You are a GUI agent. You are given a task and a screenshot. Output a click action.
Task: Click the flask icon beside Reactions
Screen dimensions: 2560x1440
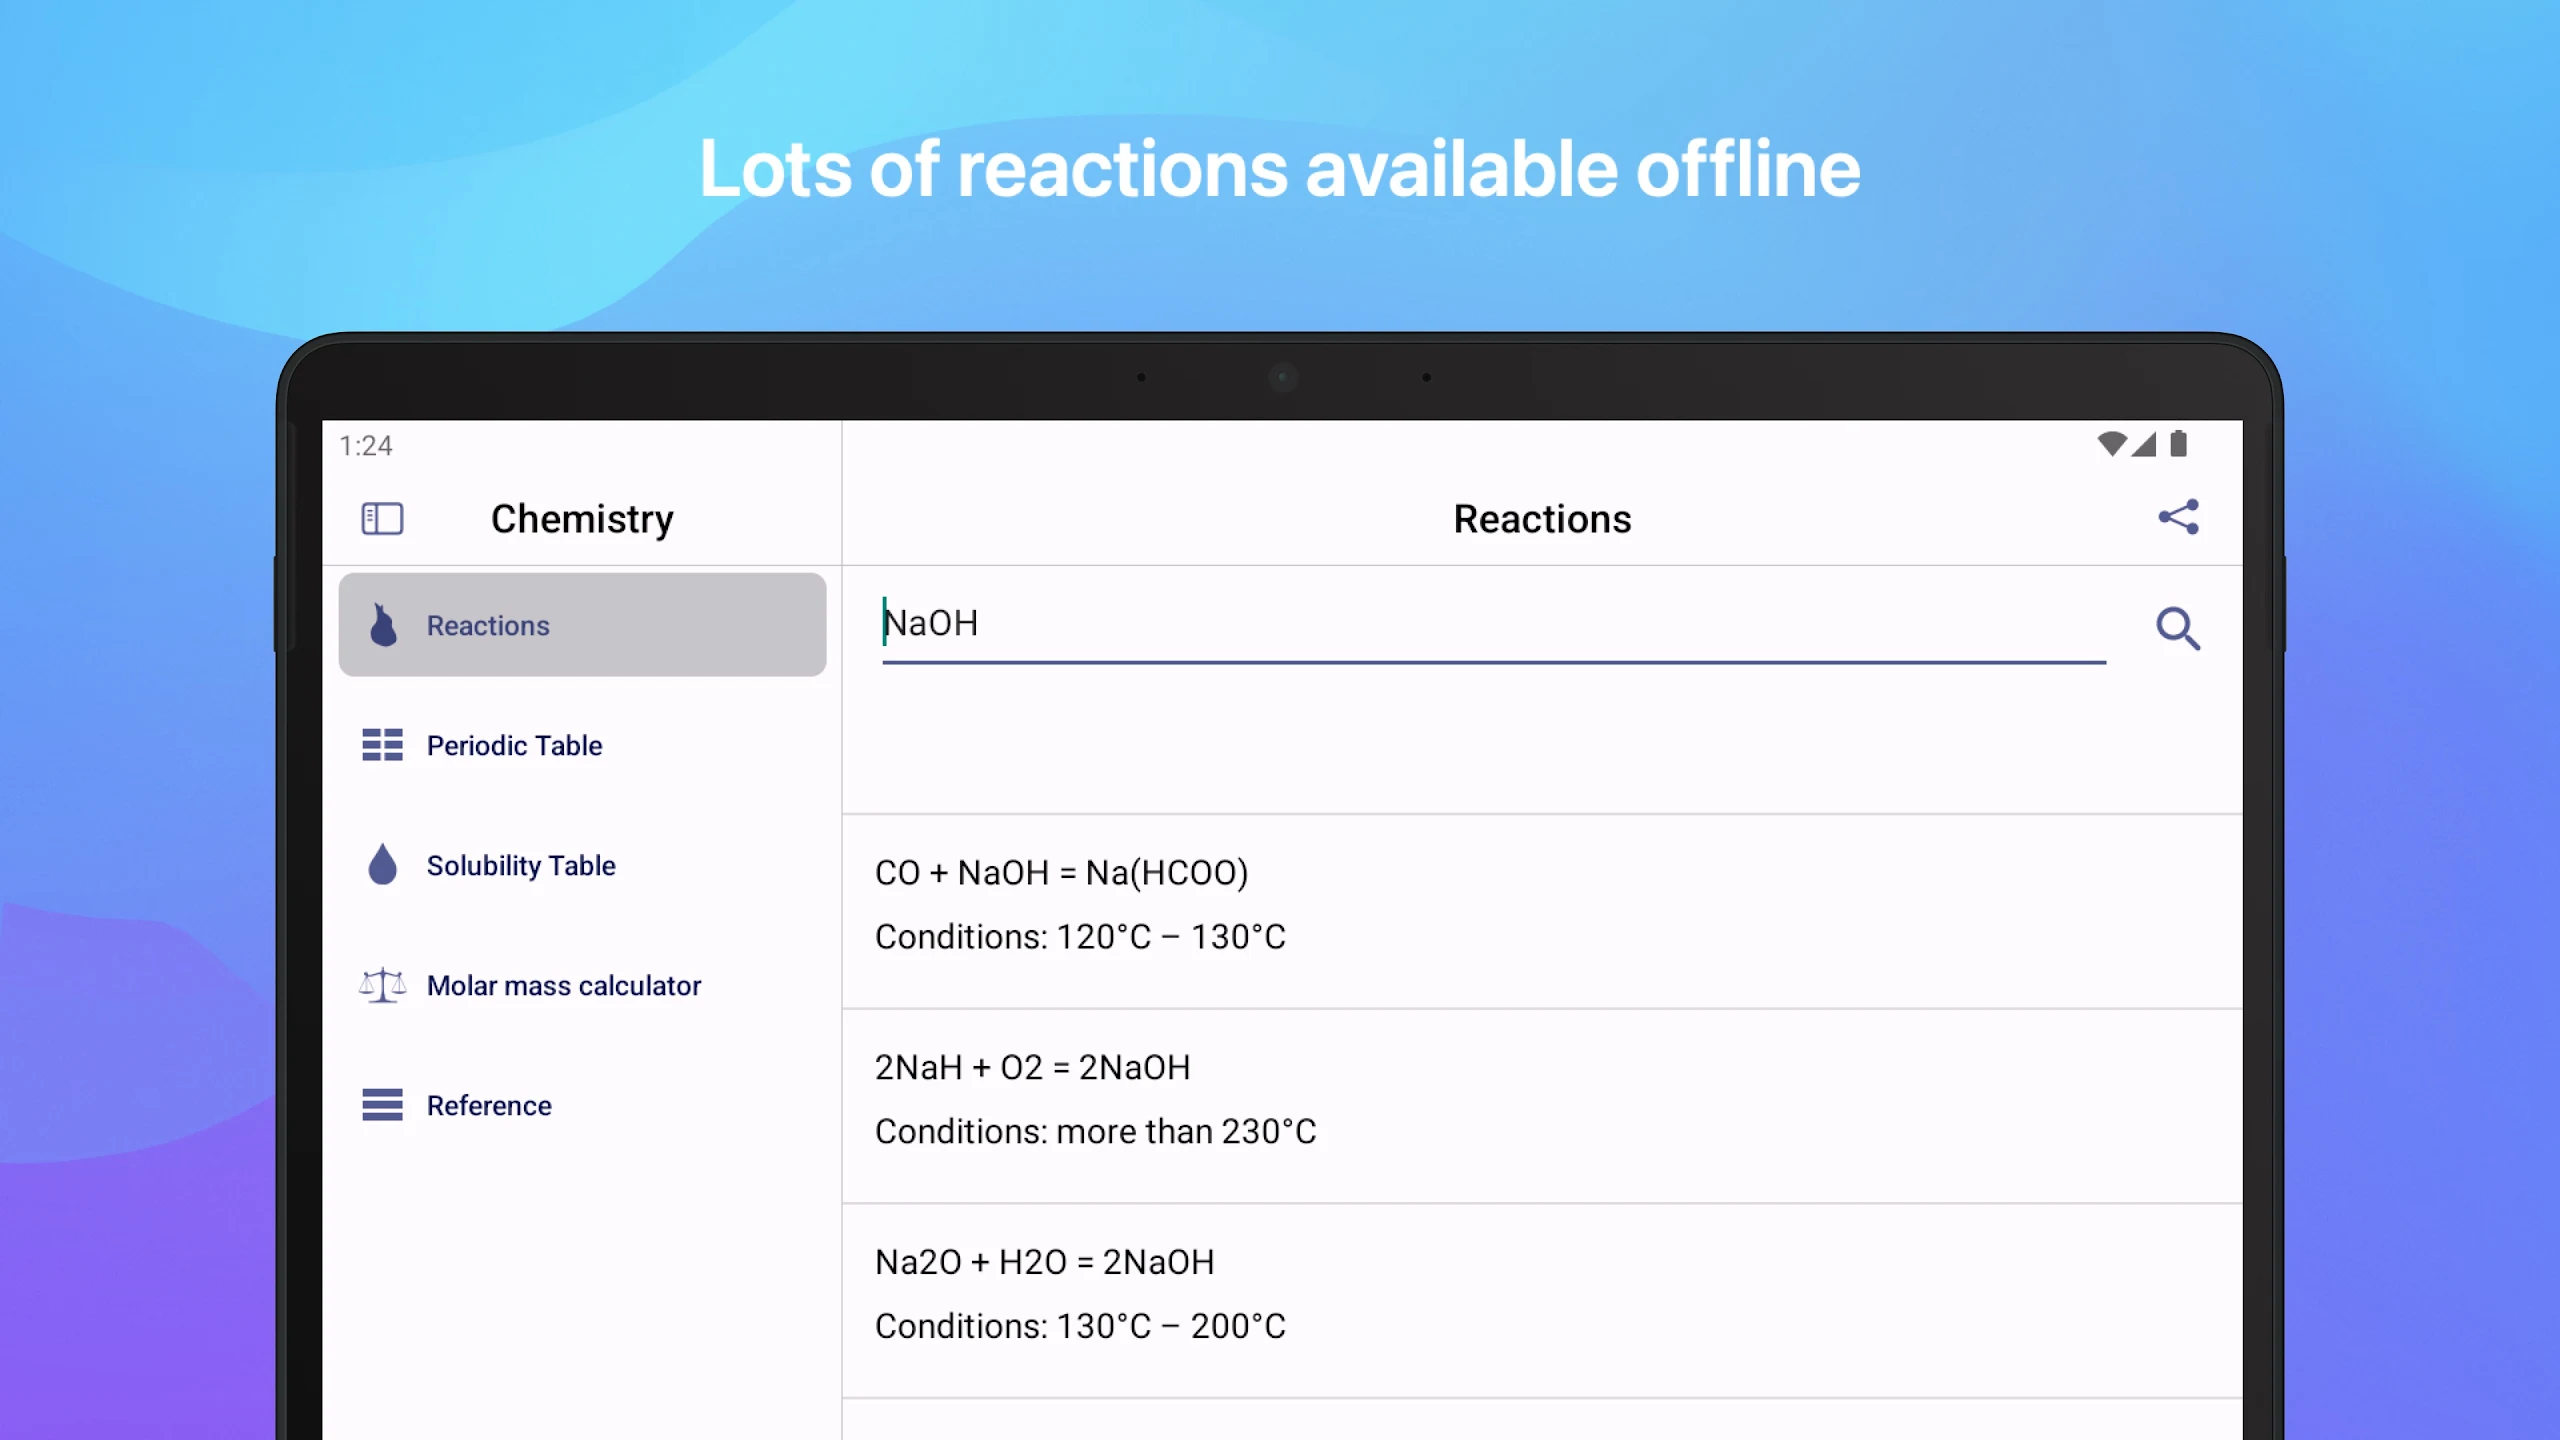pyautogui.click(x=383, y=625)
